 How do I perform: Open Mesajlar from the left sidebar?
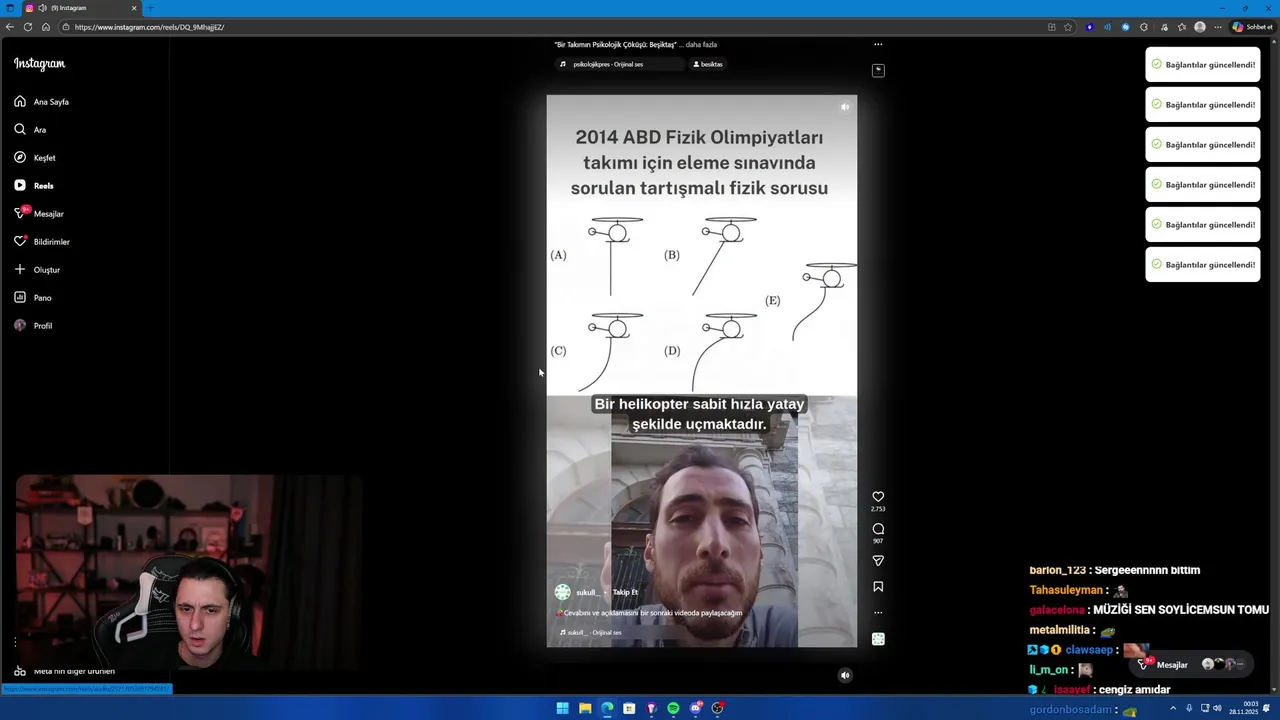[x=39, y=214]
